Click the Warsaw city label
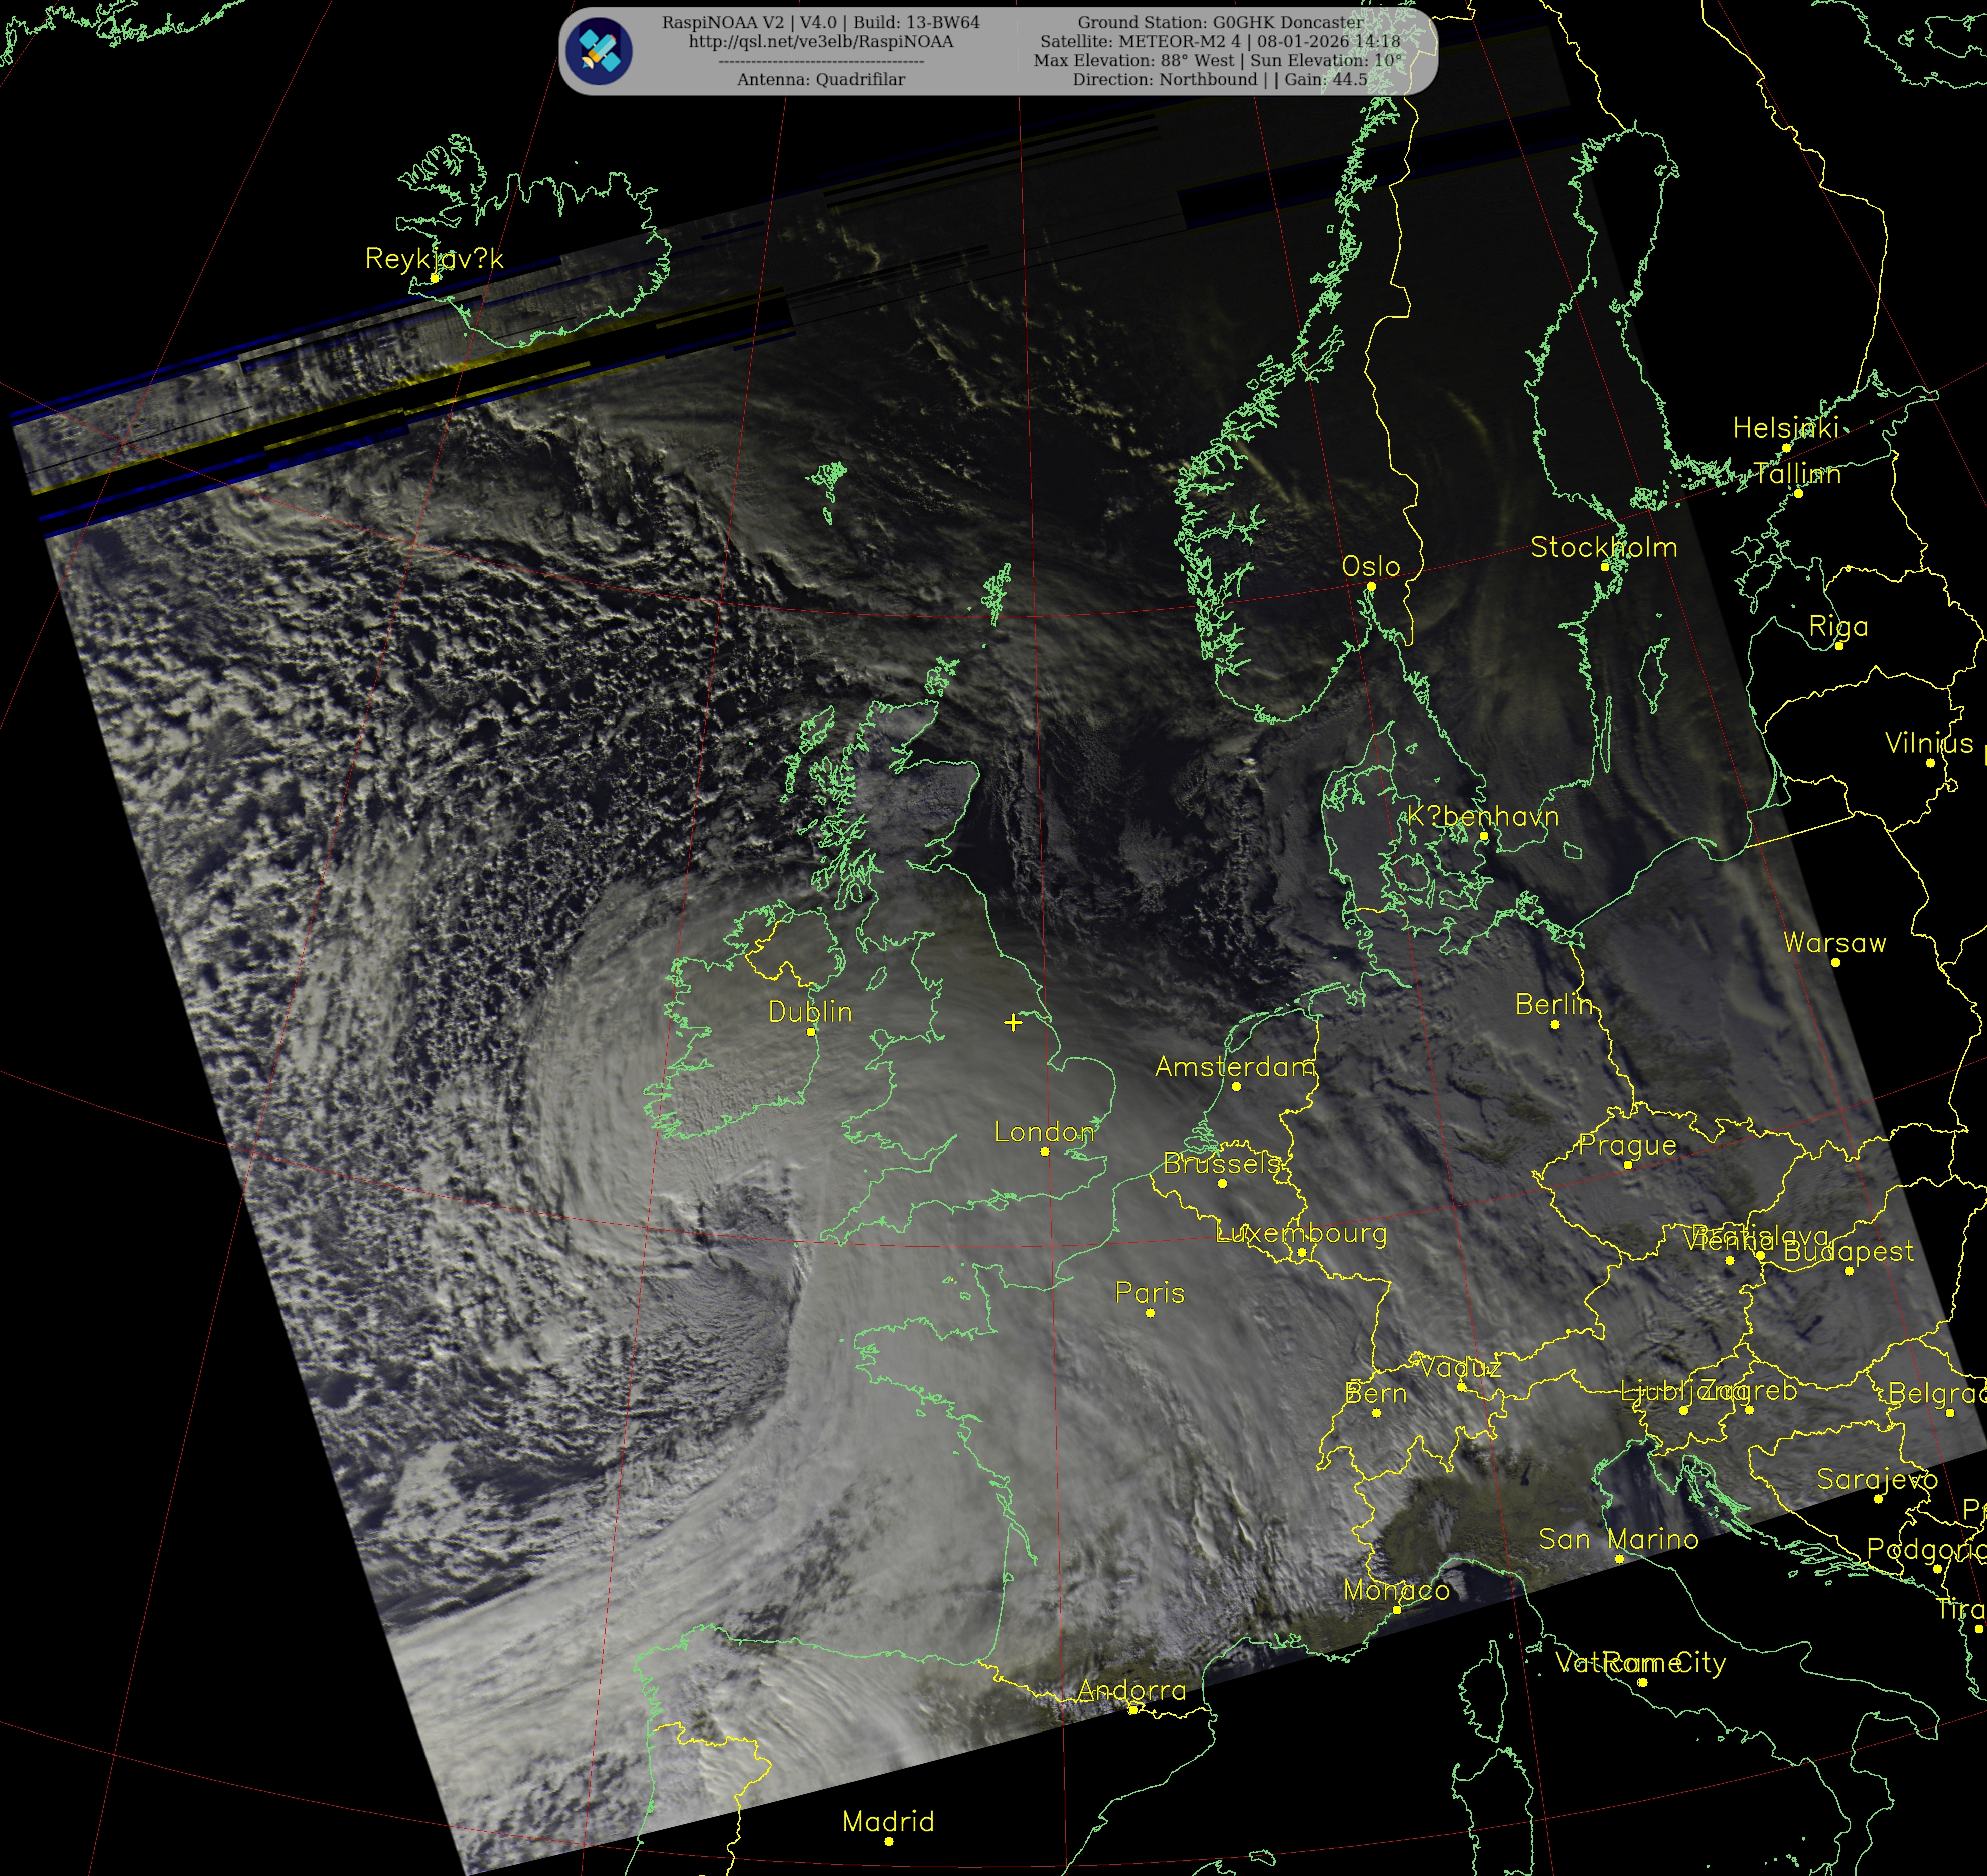The height and width of the screenshot is (1876, 1987). (x=1834, y=943)
